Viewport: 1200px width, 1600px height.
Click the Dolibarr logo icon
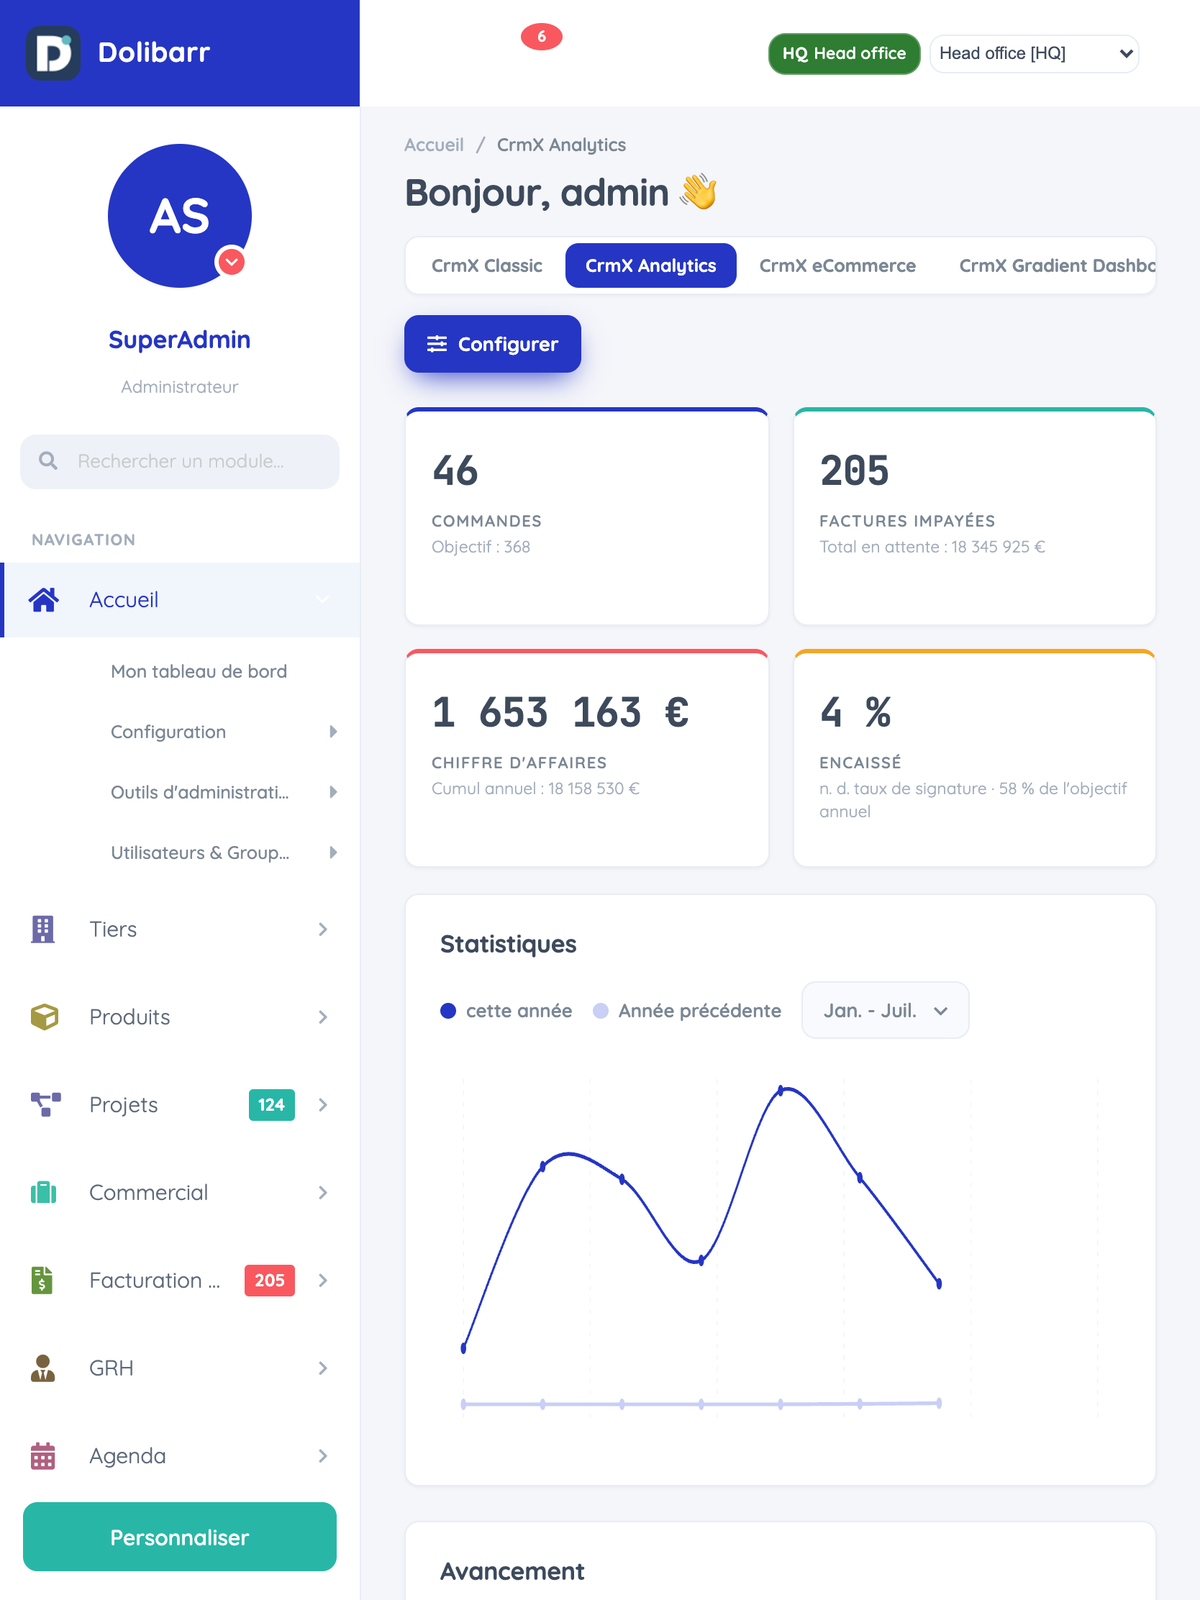(x=53, y=53)
